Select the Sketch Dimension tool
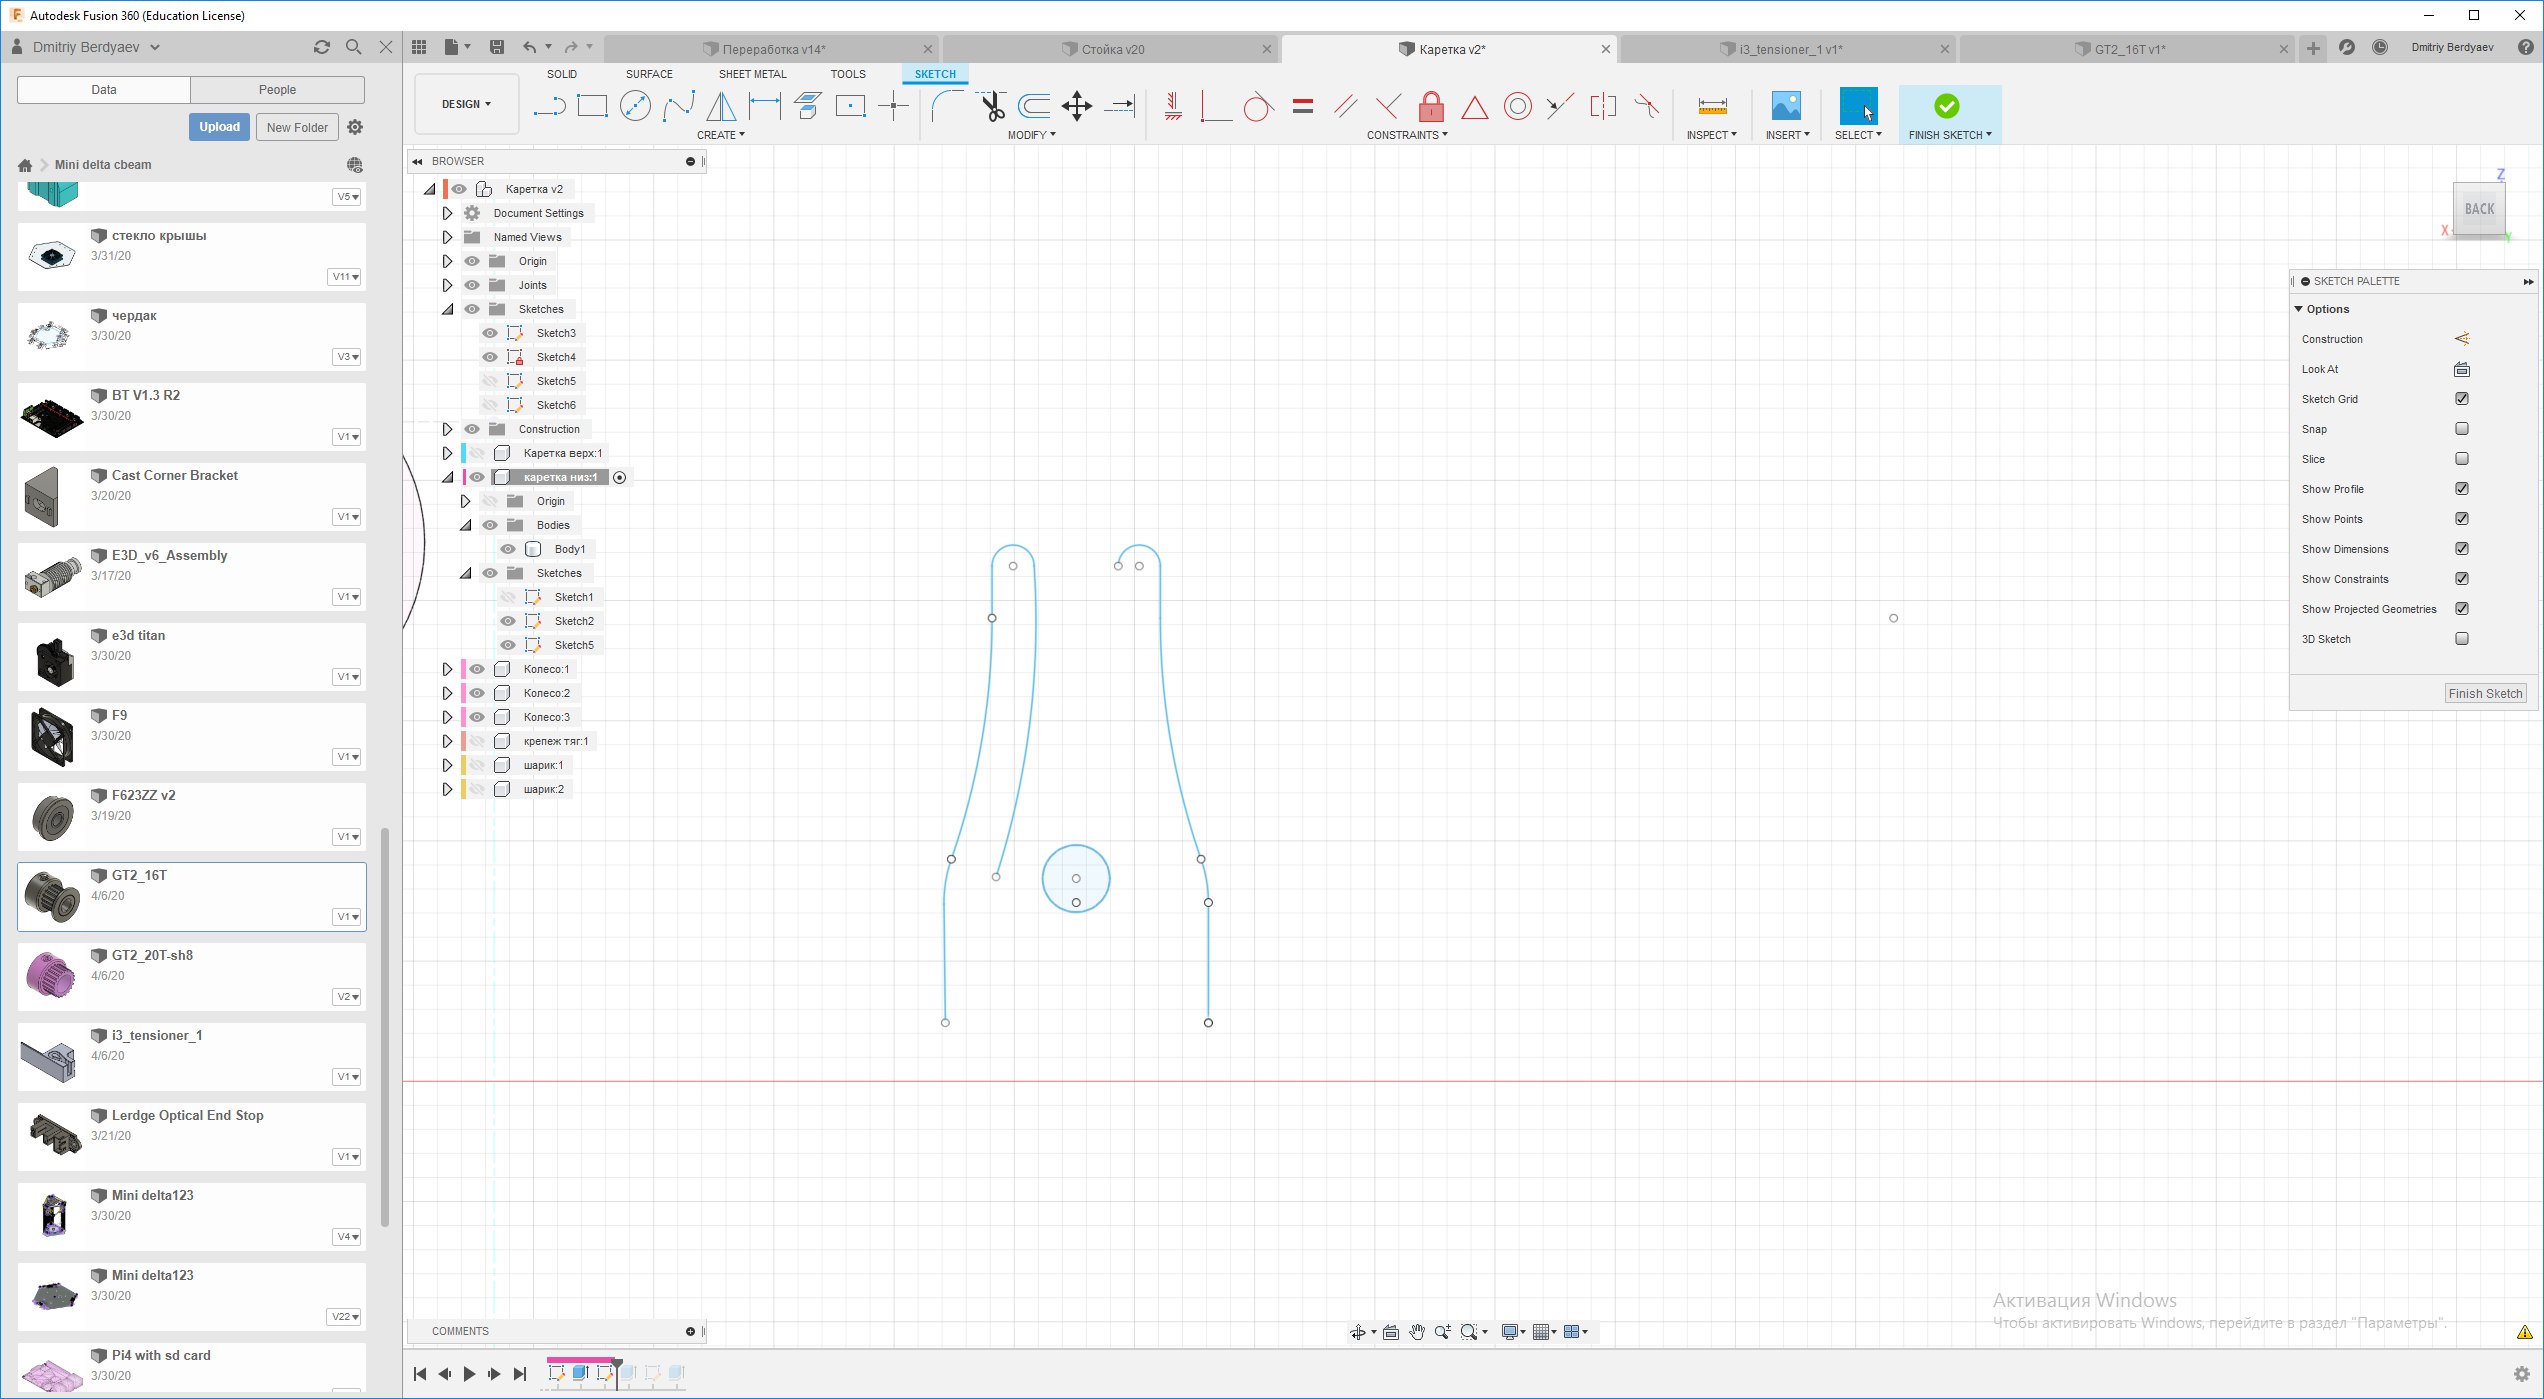2544x1399 pixels. point(764,106)
